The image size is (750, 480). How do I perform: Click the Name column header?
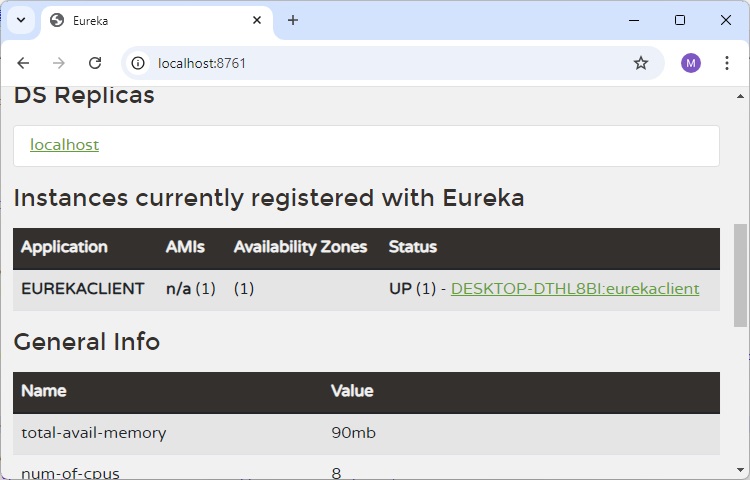(44, 391)
